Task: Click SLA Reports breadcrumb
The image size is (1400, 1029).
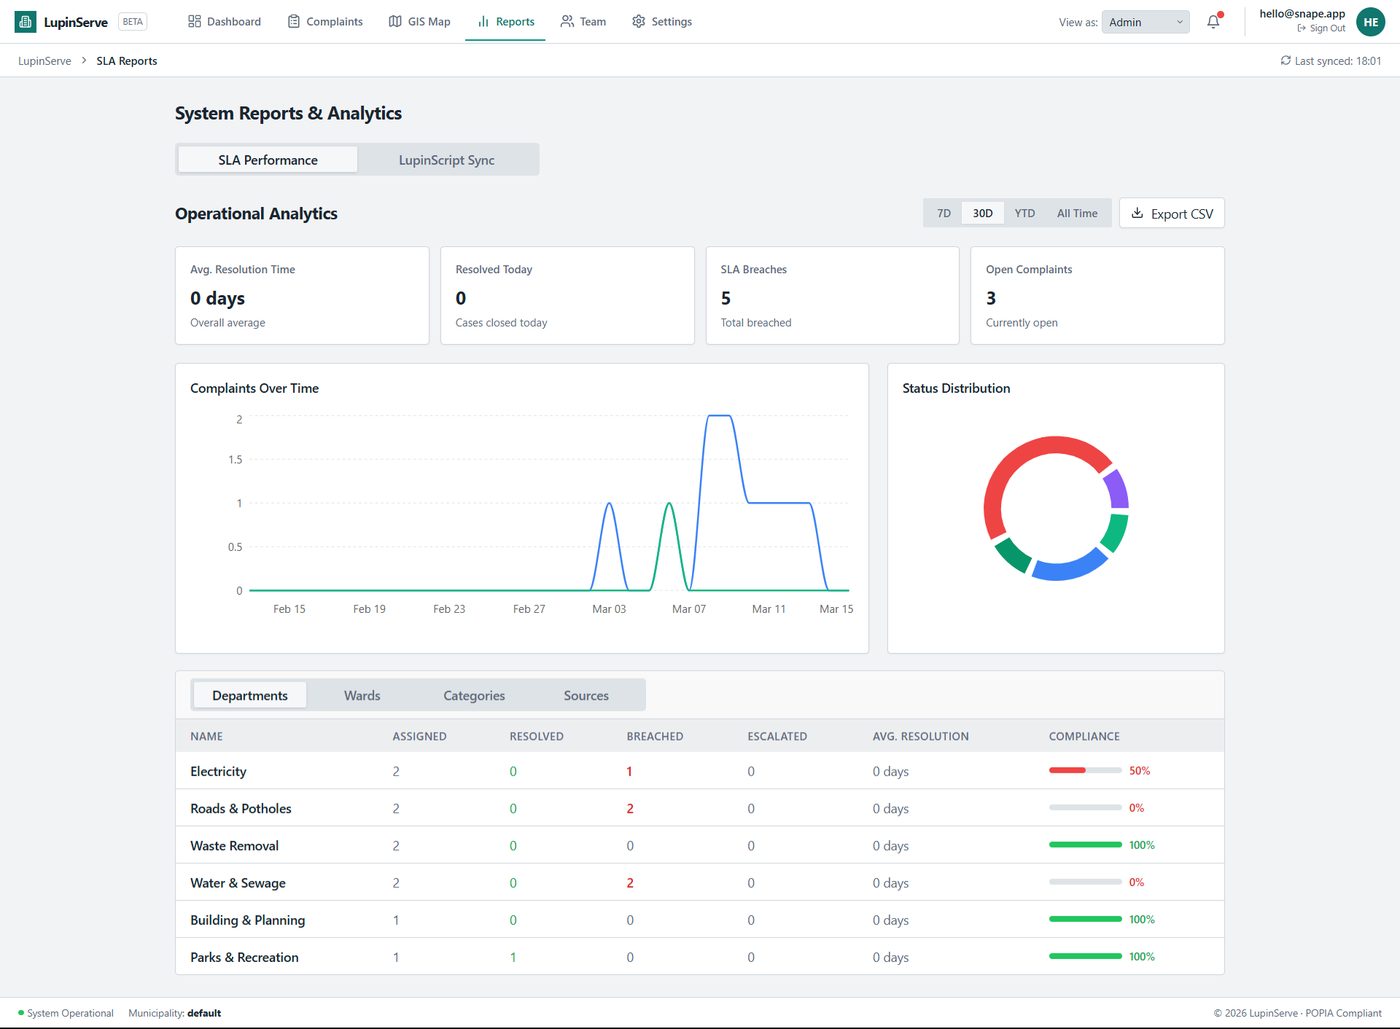Action: (127, 61)
